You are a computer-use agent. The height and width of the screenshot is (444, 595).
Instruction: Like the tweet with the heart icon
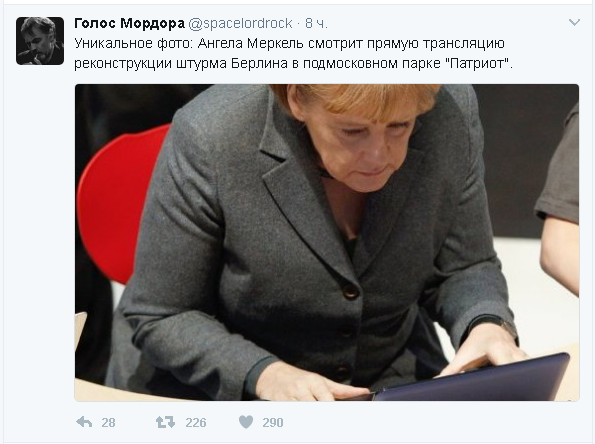[246, 422]
